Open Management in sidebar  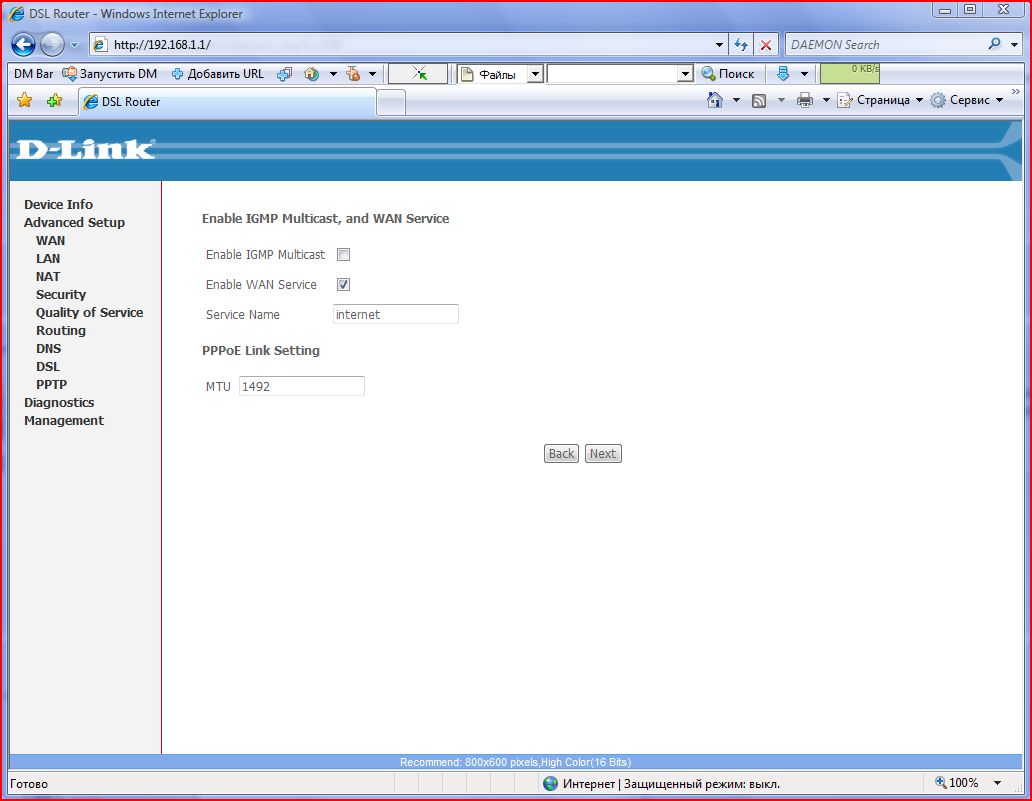[64, 421]
